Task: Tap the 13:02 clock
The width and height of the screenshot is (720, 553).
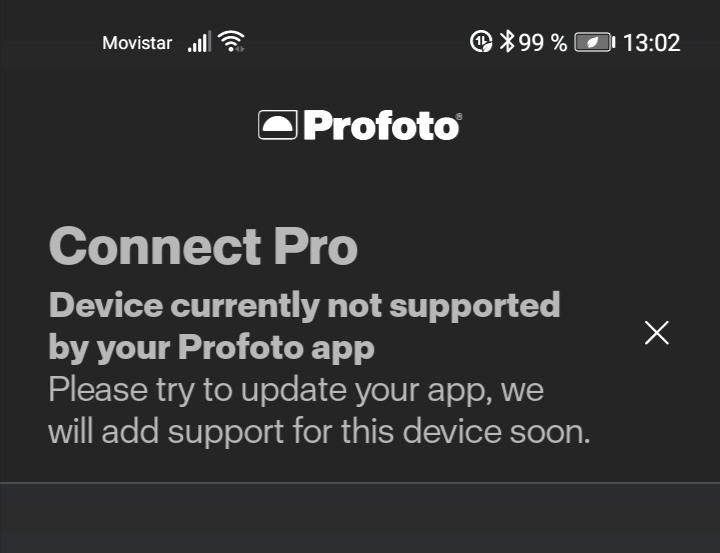Action: pyautogui.click(x=651, y=43)
